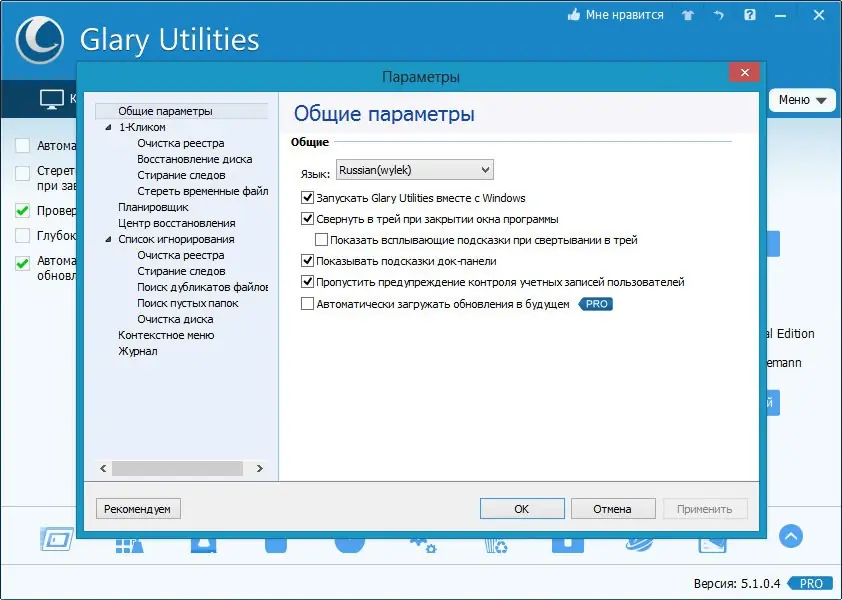The image size is (842, 600).
Task: Toggle the green-checked 'Провер' checkbox in main window
Action: pyautogui.click(x=23, y=210)
